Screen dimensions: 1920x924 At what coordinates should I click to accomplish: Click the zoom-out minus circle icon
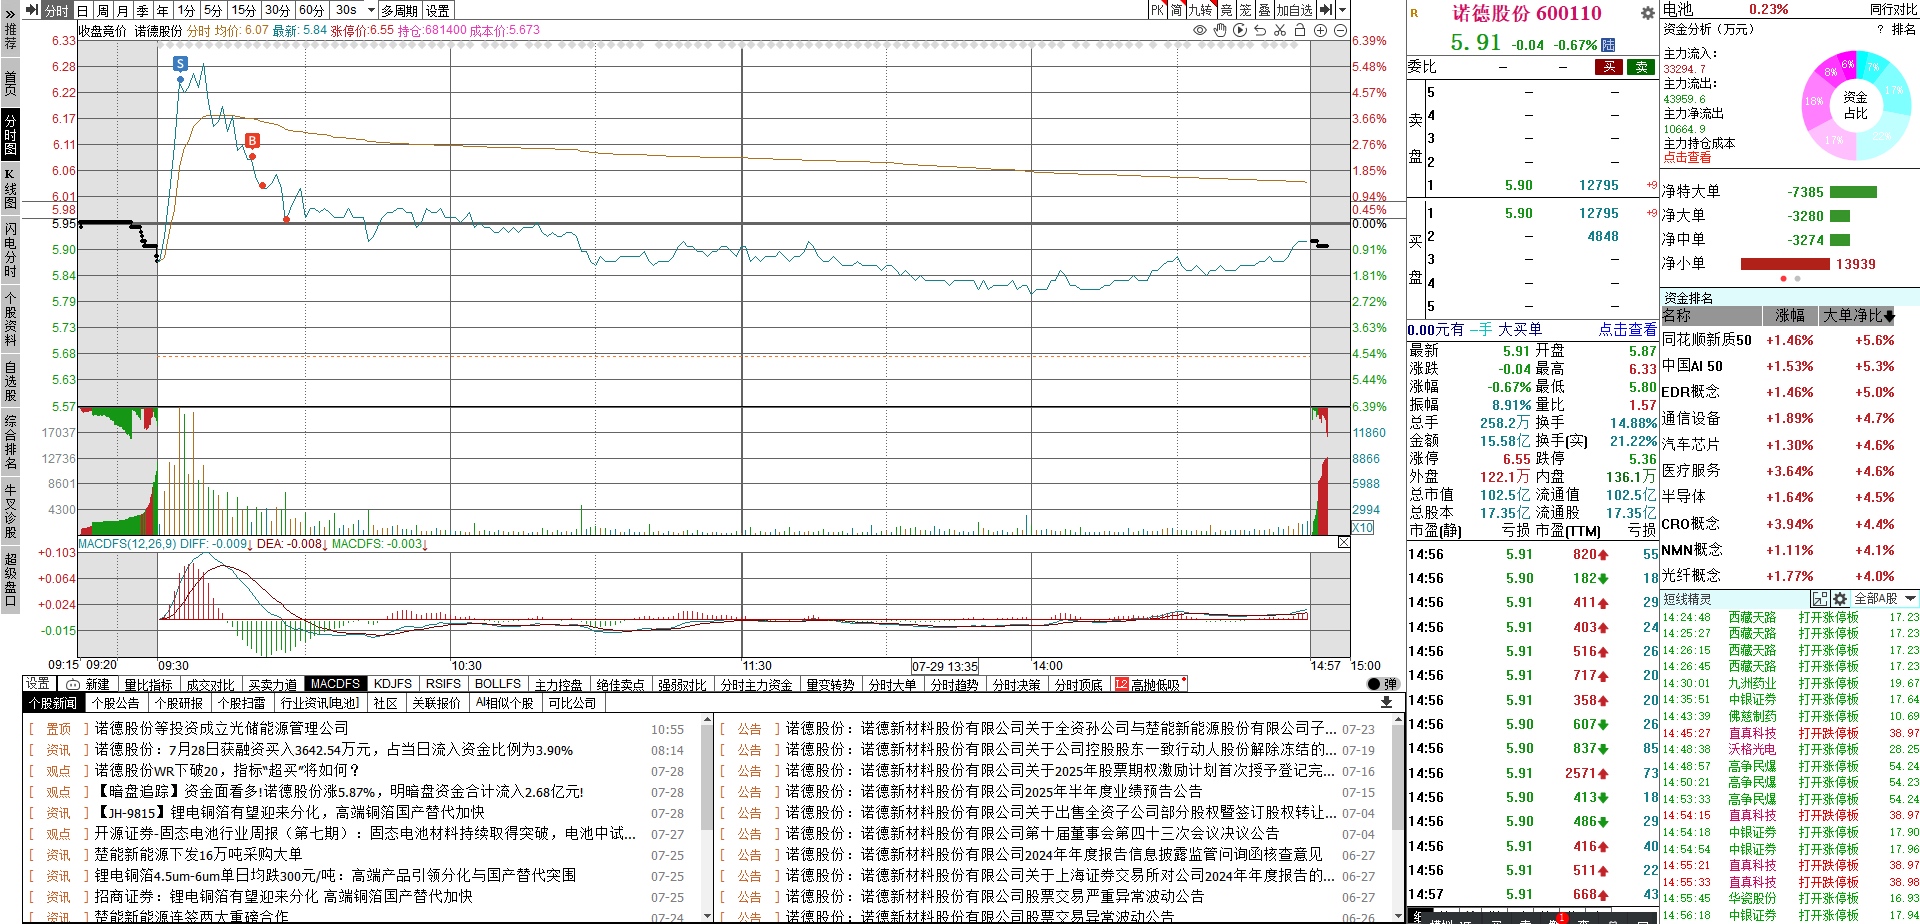pos(1340,31)
